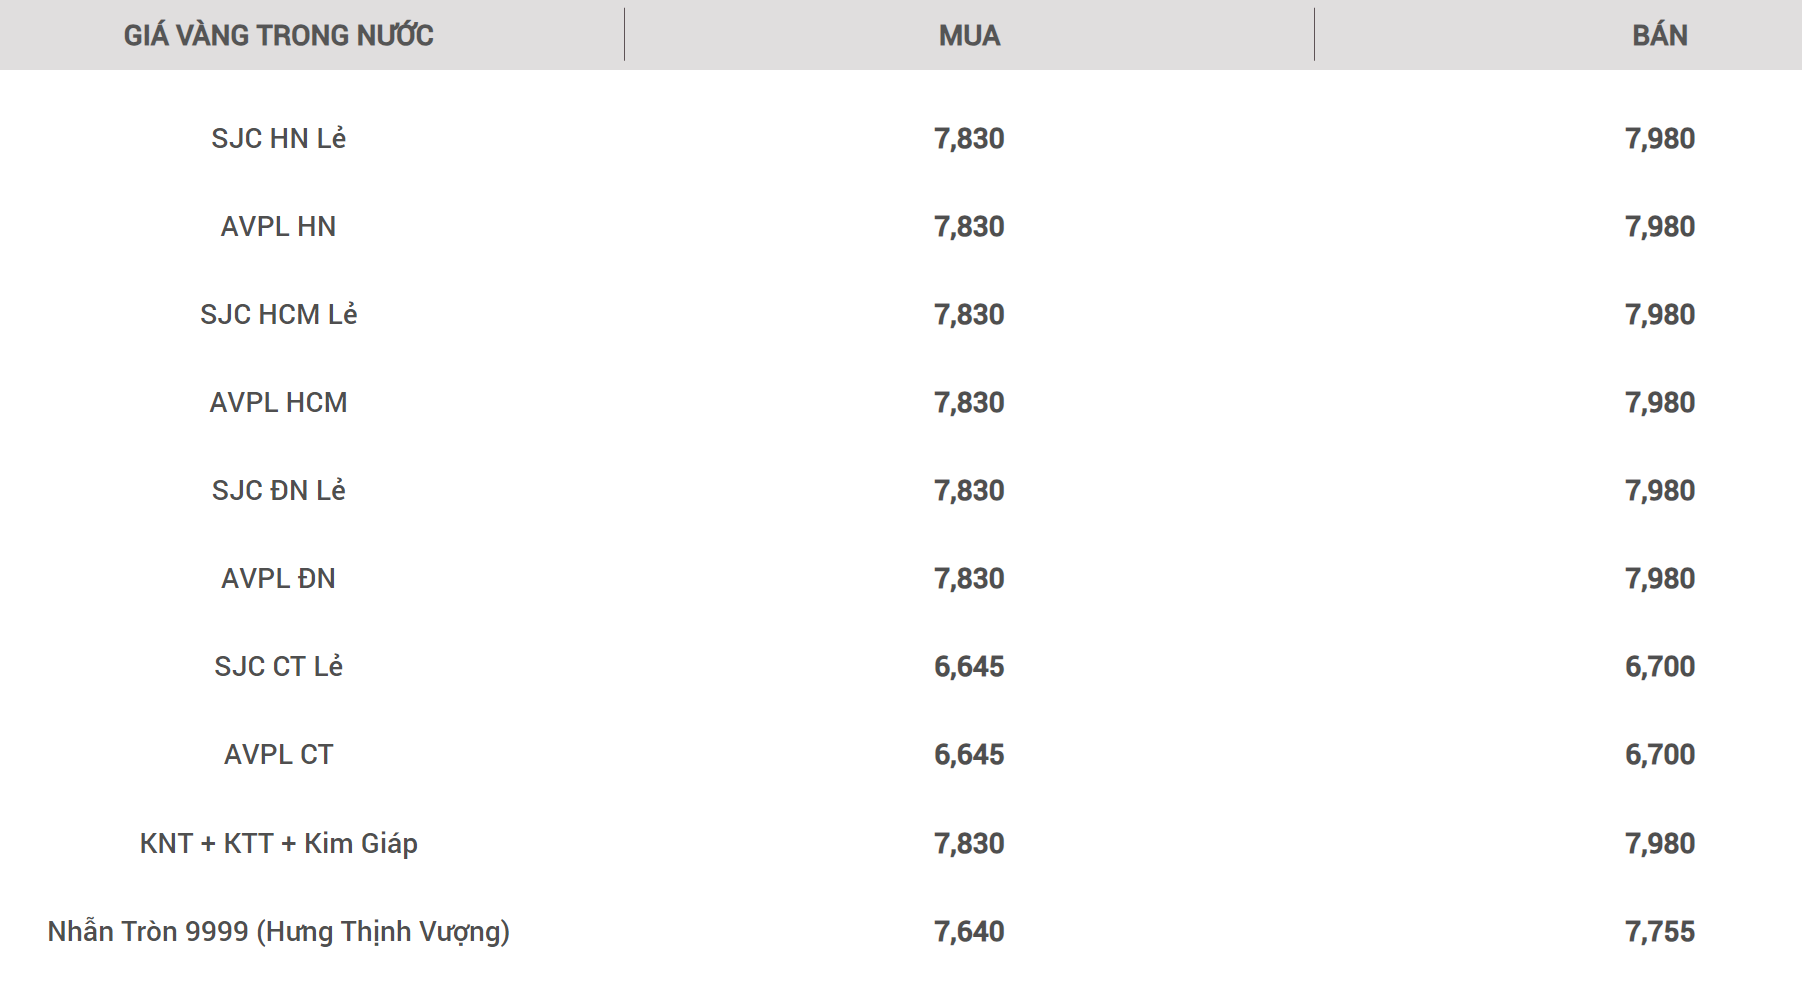Click the KNT + KTT + Kim Giáp sell price
Viewport: 1802px width, 997px height.
(1660, 844)
